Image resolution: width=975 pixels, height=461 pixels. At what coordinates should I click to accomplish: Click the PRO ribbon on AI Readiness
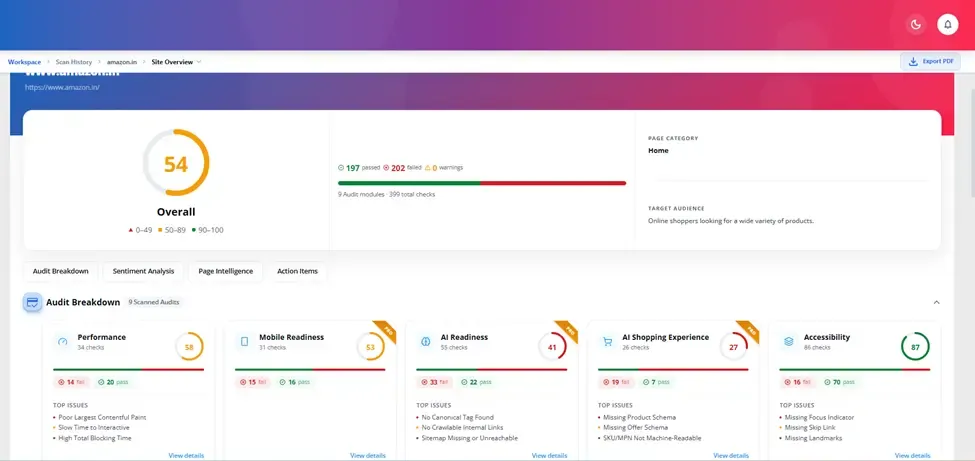(x=568, y=330)
